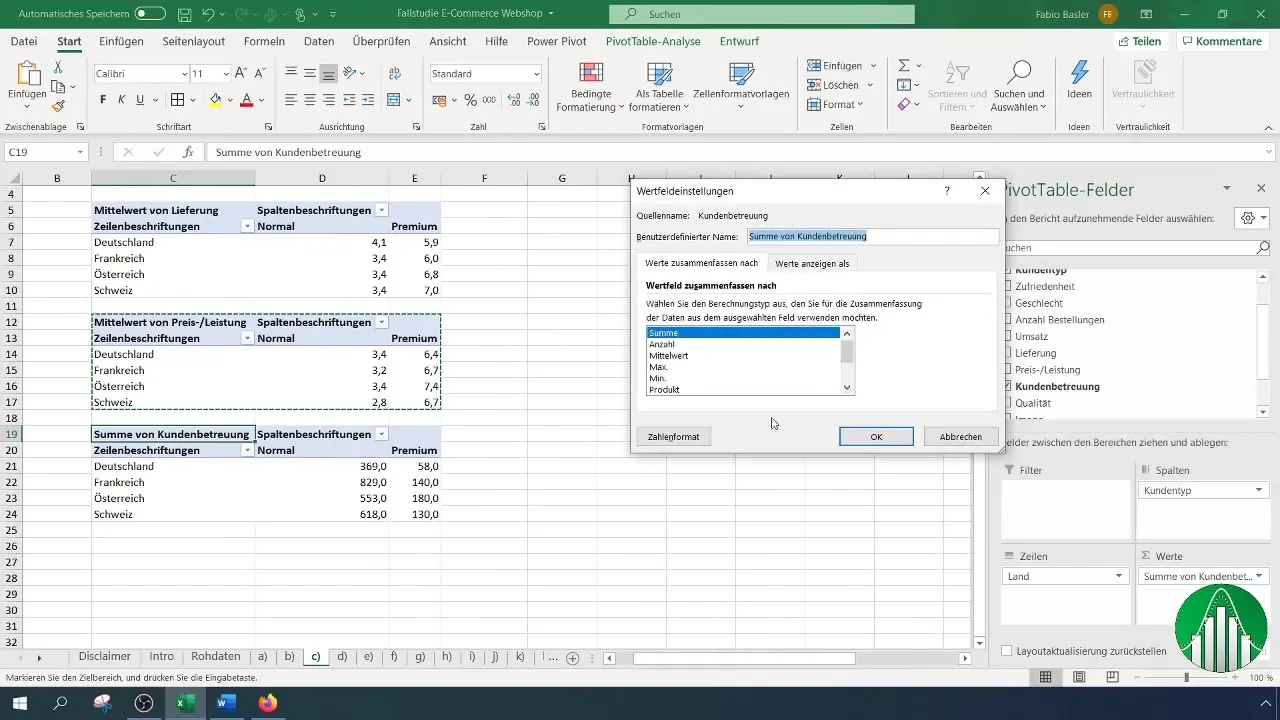Image resolution: width=1280 pixels, height=720 pixels.
Task: Open the Einfügen ribbon tab
Action: tap(121, 41)
